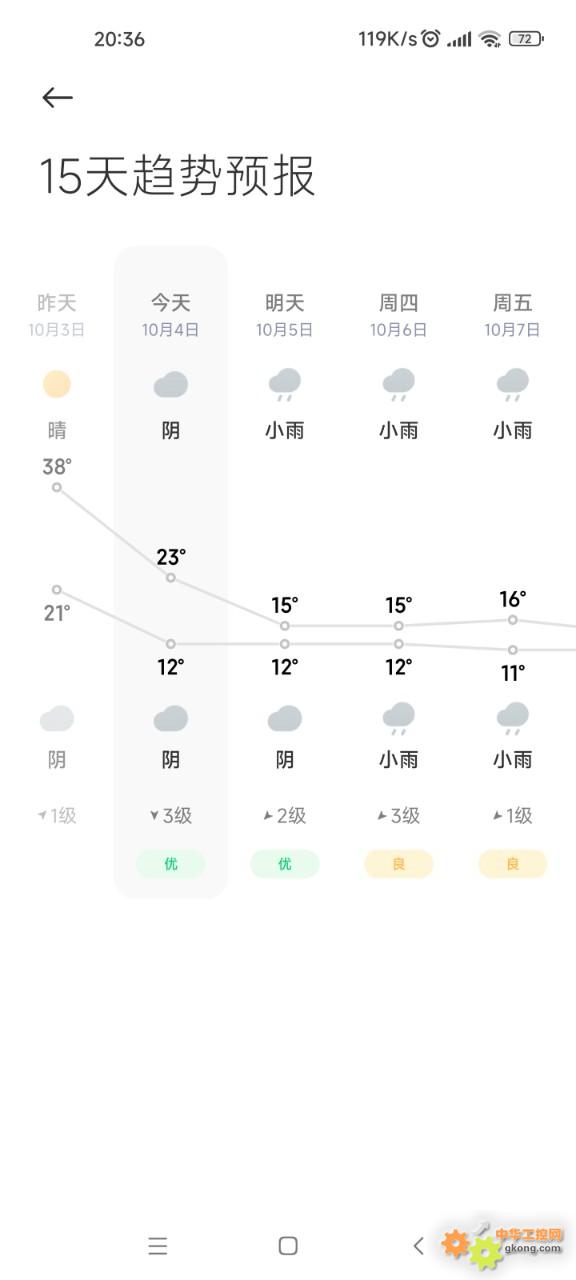Viewport: 576px width, 1280px height.
Task: Tap yesterday's sunny weather icon
Action: pos(57,384)
